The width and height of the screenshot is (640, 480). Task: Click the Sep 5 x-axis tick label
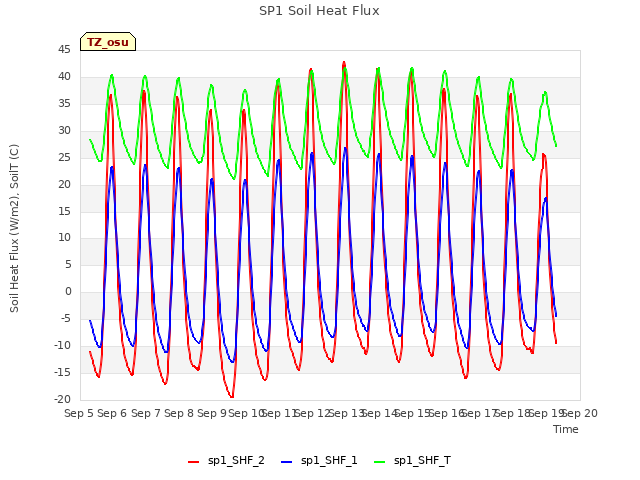[x=79, y=413]
